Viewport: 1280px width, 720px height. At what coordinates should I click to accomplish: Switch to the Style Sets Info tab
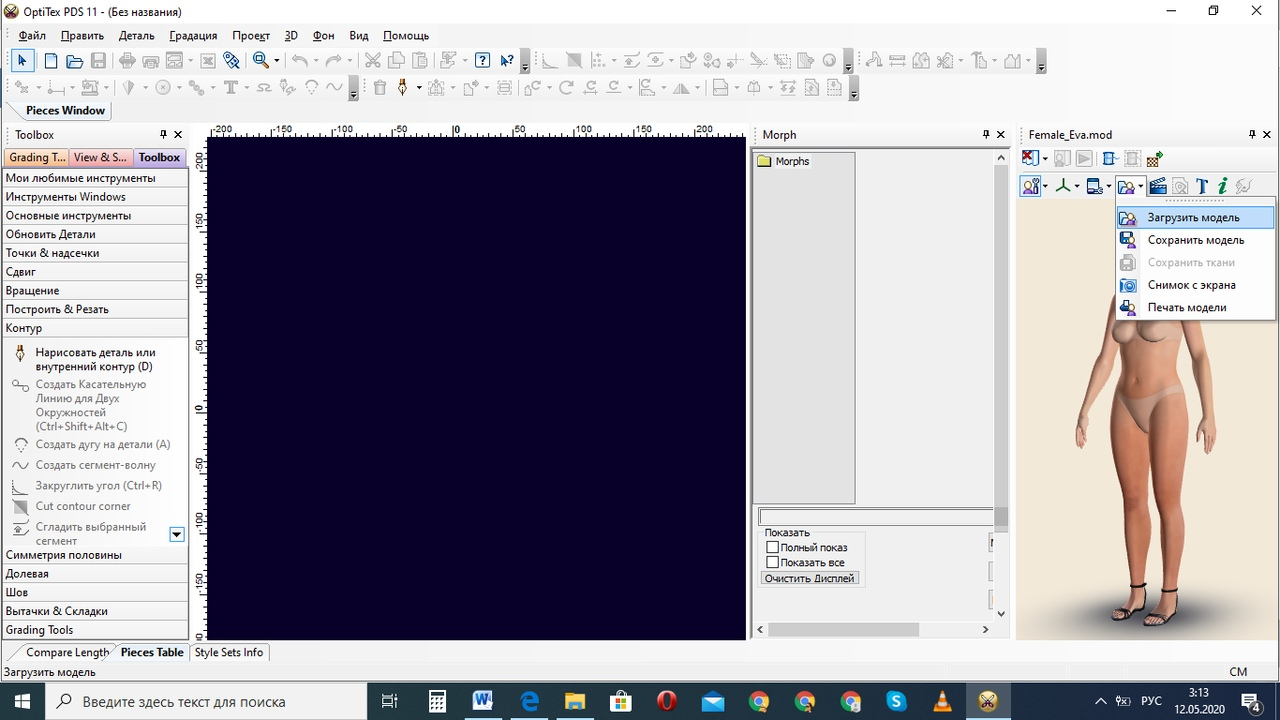(229, 652)
